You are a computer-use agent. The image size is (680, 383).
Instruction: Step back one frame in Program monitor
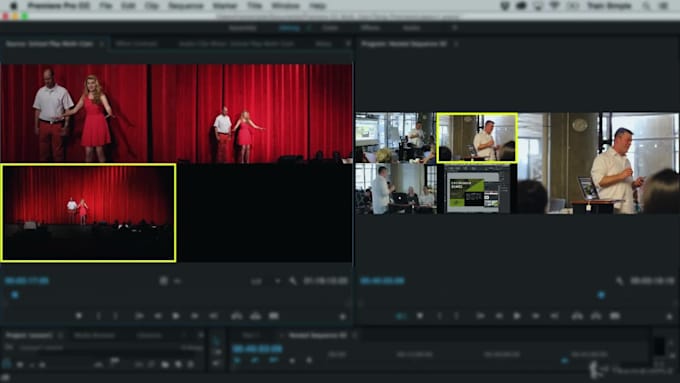point(499,316)
